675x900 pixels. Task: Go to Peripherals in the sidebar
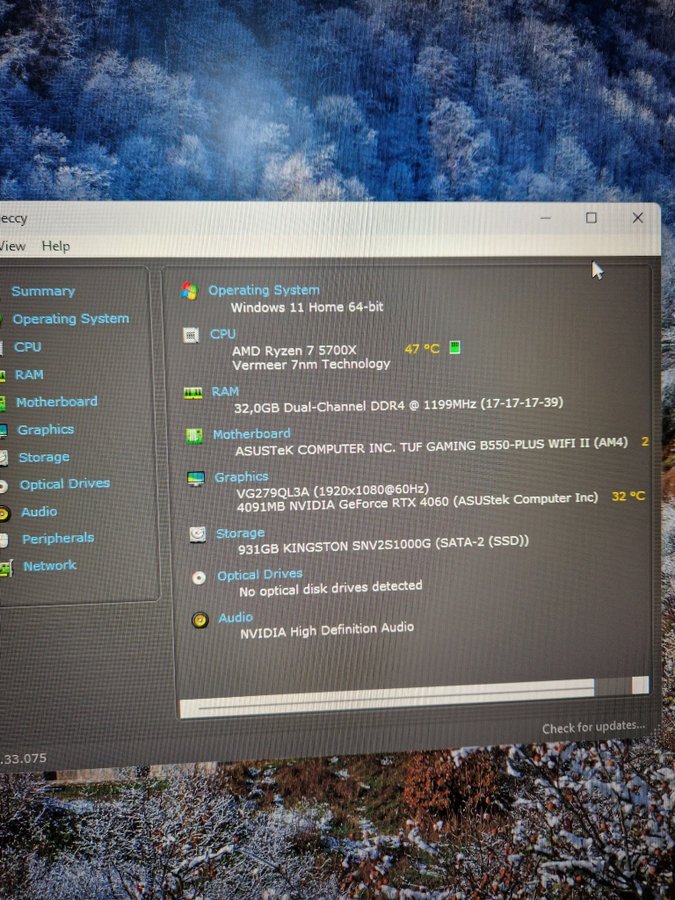tap(58, 538)
